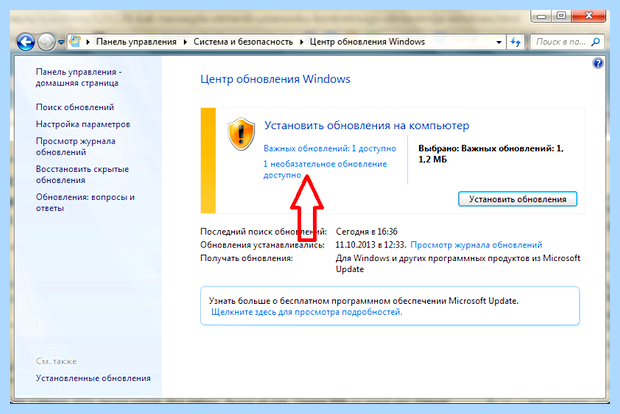The image size is (620, 414).
Task: Click Поиск обновлений in sidebar
Action: click(x=75, y=107)
